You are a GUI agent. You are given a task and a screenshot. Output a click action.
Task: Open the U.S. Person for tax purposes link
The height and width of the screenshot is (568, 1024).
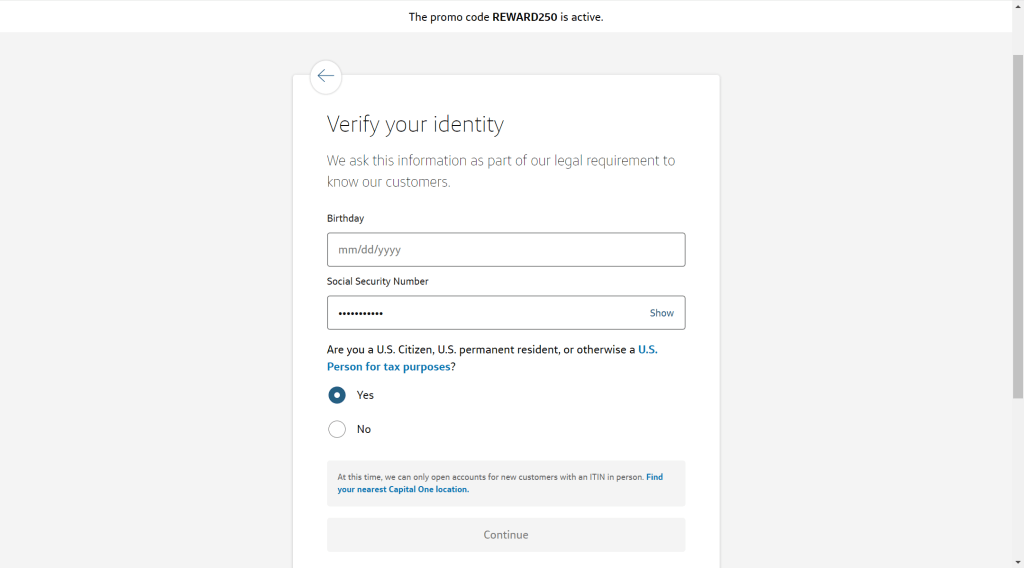pos(492,358)
